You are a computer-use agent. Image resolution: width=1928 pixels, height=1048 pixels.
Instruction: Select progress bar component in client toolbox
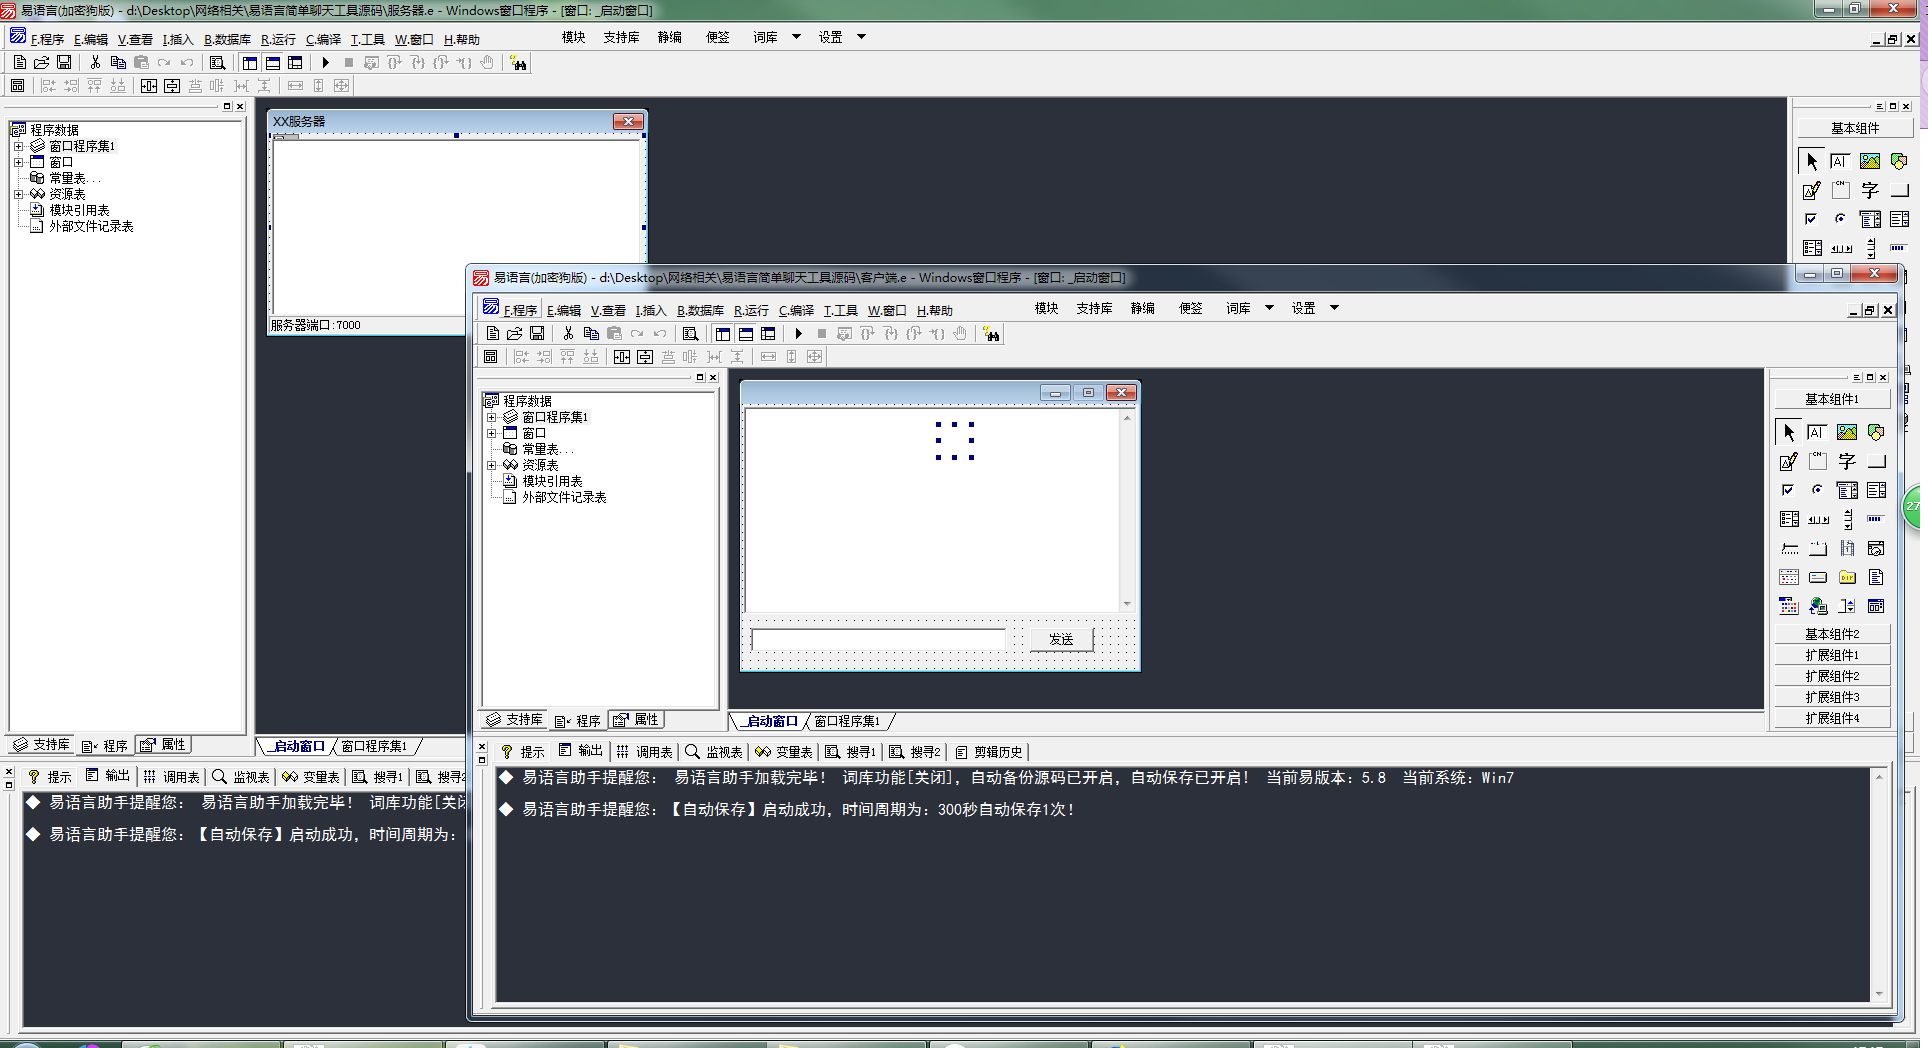tap(1876, 519)
